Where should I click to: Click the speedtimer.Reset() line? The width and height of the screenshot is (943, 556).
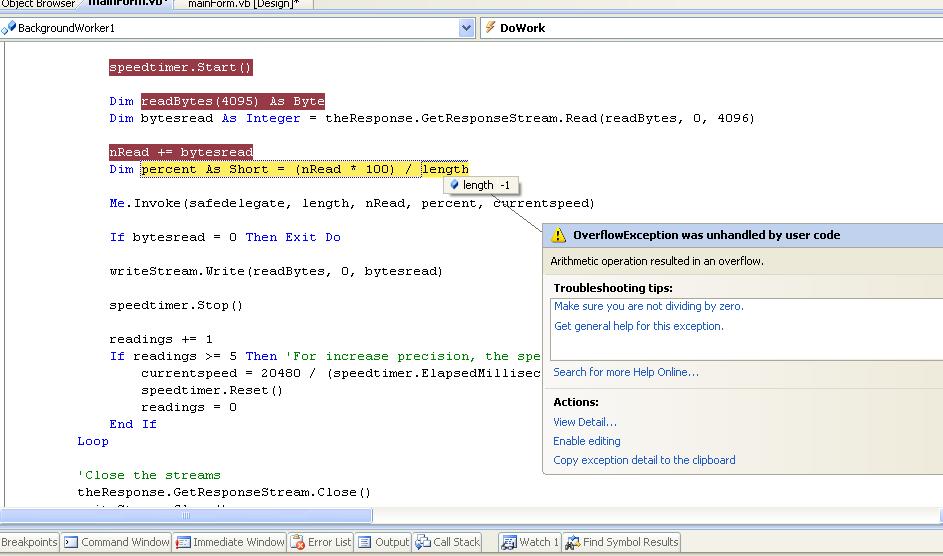[x=212, y=390]
